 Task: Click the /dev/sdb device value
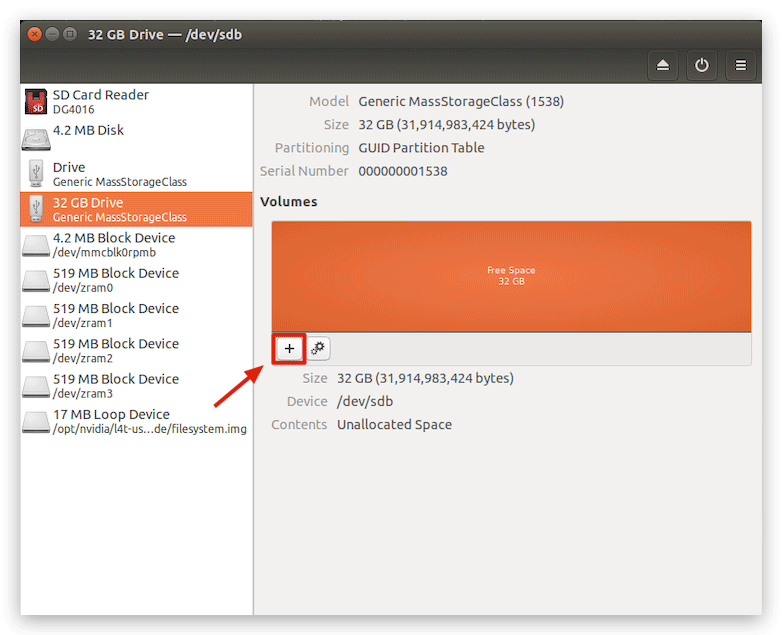[x=365, y=402]
